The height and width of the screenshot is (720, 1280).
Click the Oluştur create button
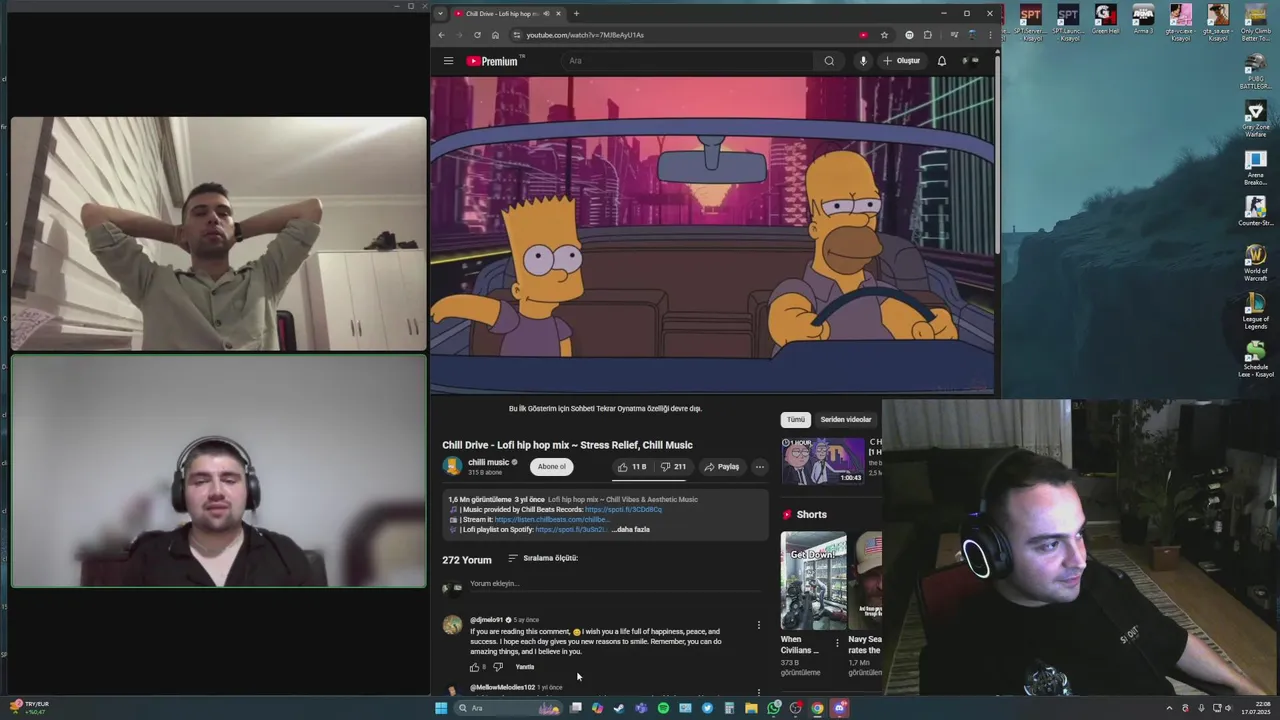pos(901,61)
